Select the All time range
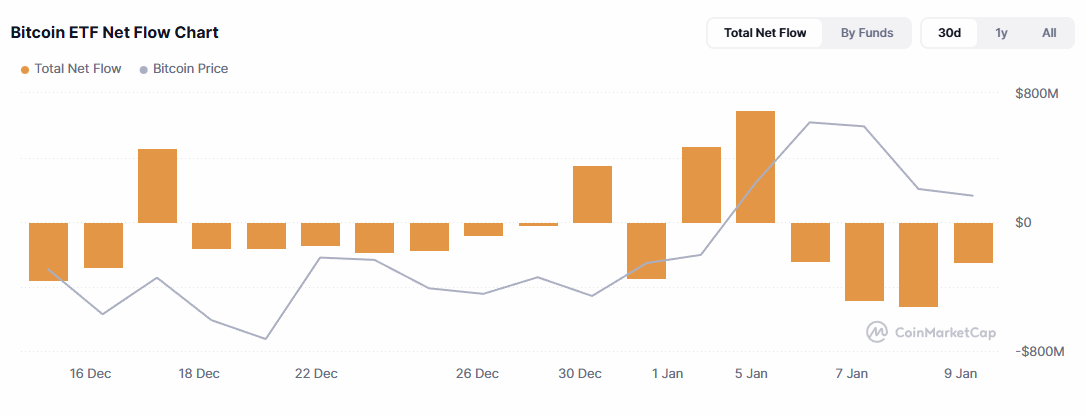This screenshot has height=416, width=1086. pyautogui.click(x=1049, y=33)
